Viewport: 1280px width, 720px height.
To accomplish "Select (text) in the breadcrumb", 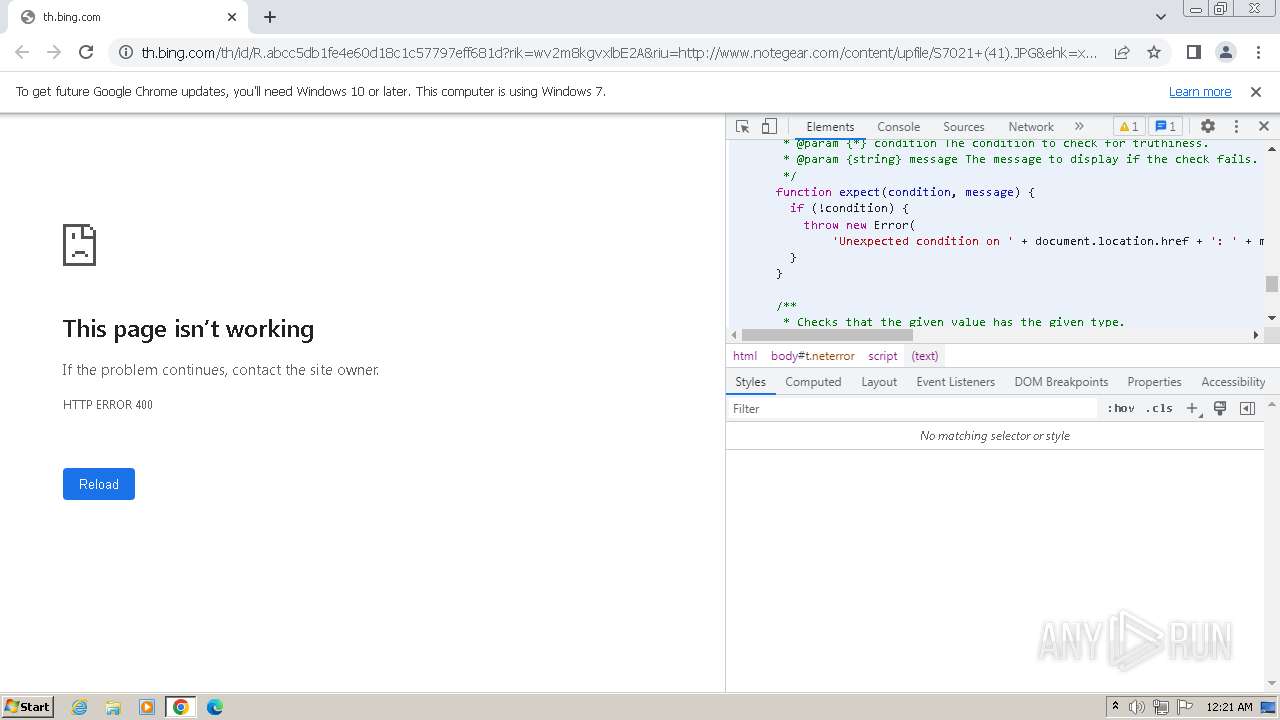I will [x=925, y=356].
